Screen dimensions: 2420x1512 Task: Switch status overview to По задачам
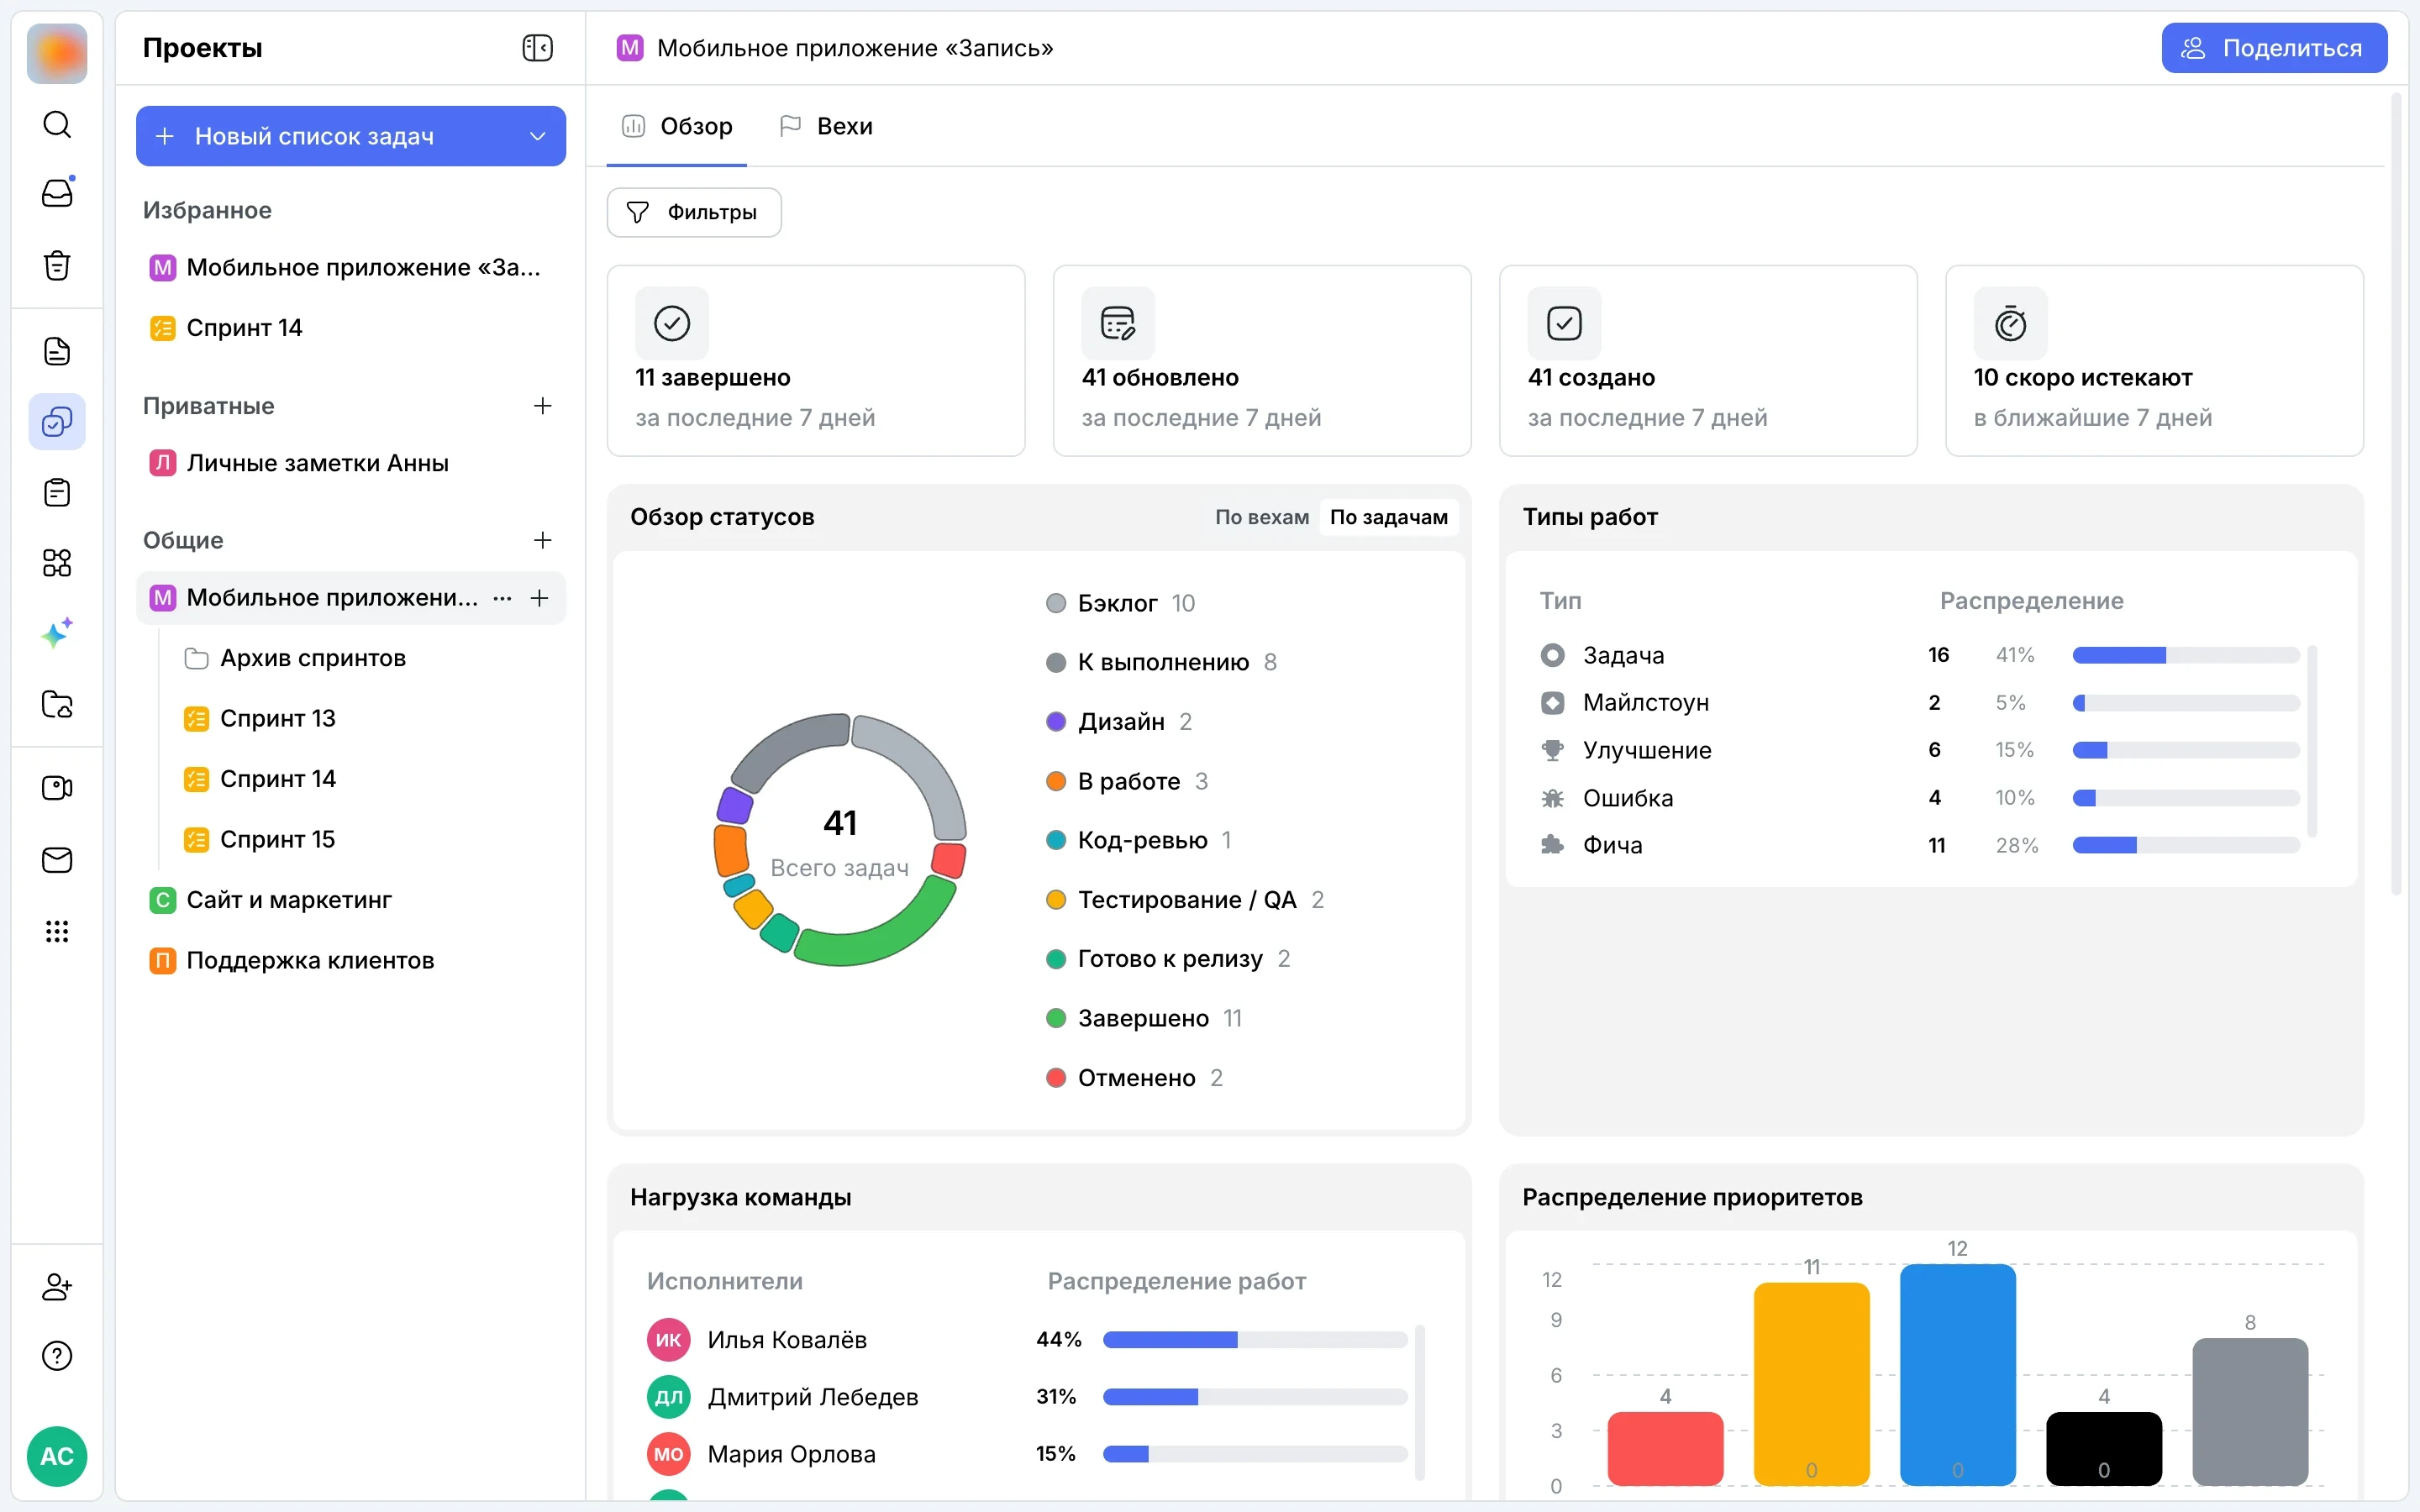coord(1388,517)
